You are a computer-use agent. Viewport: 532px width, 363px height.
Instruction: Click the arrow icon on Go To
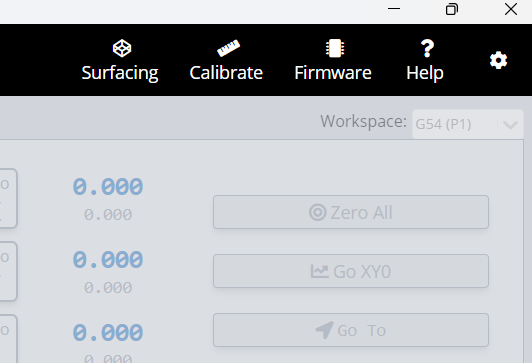pyautogui.click(x=324, y=330)
